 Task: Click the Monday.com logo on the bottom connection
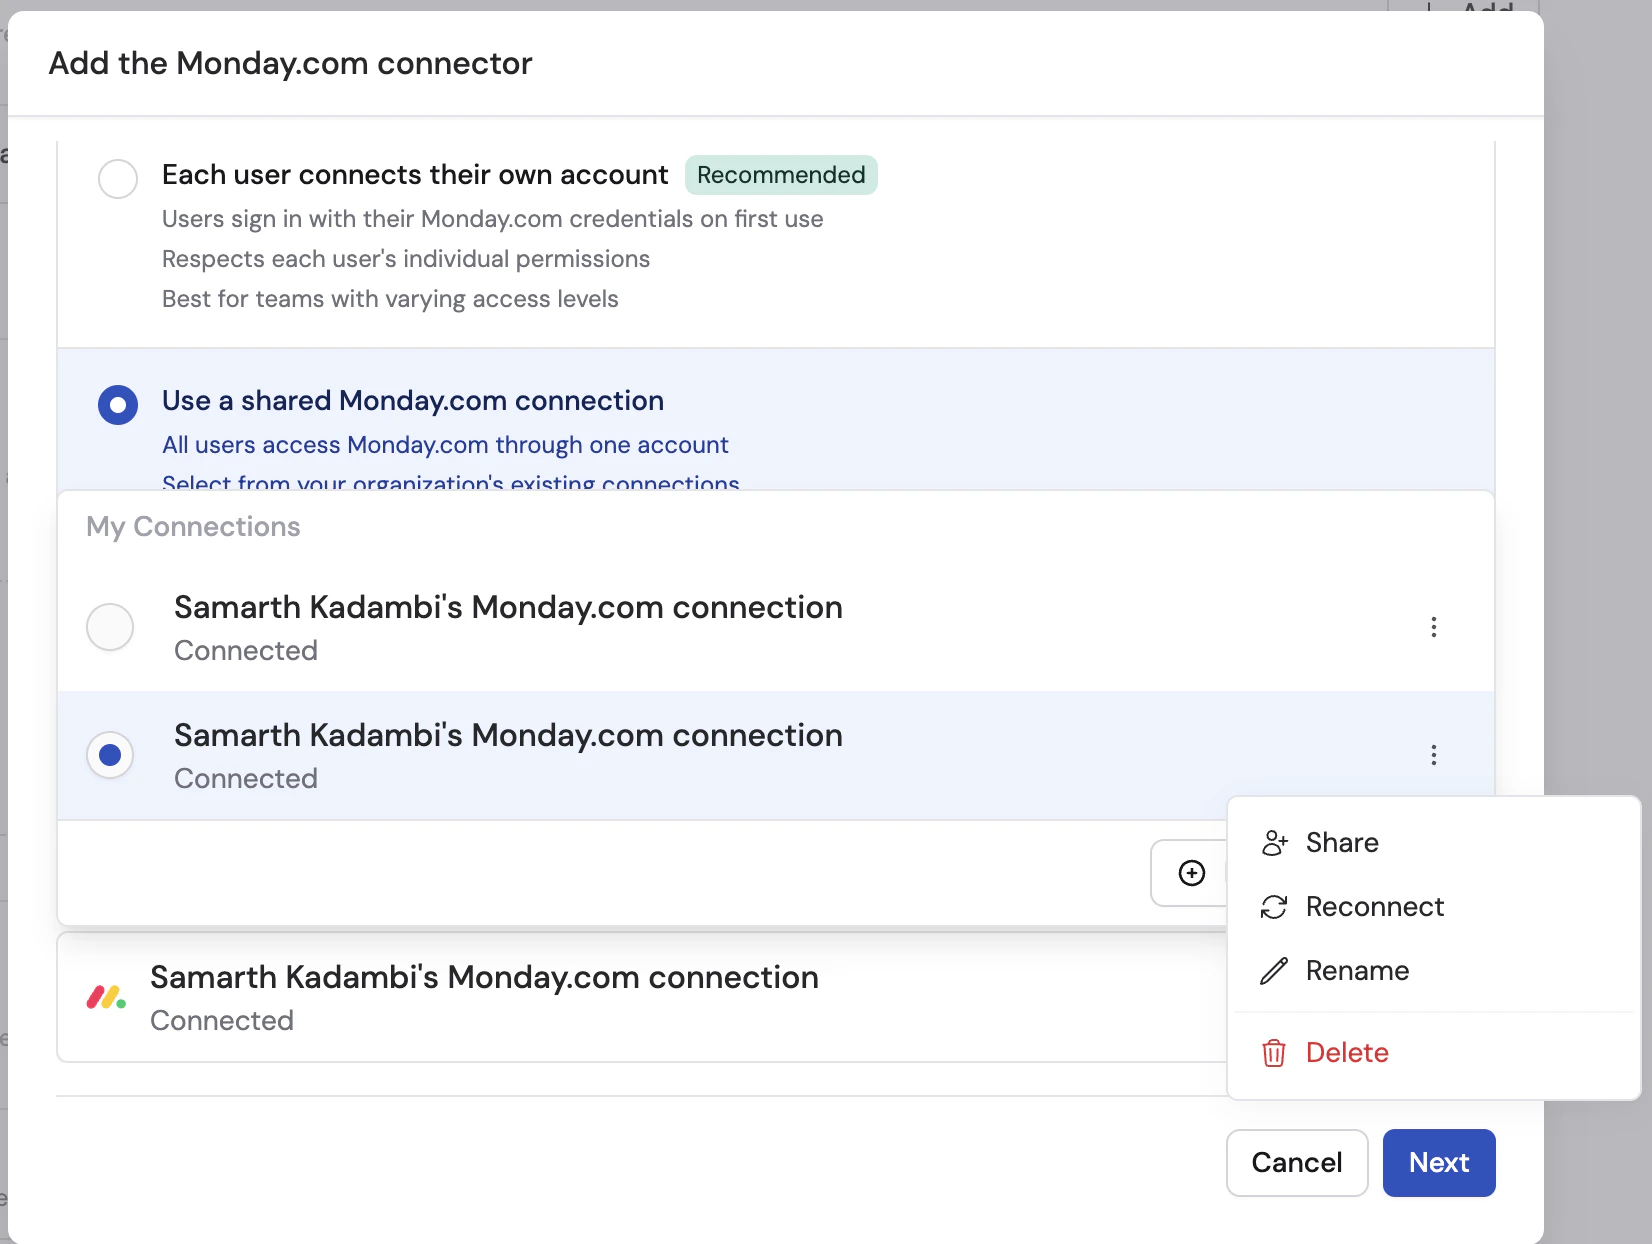[x=106, y=997]
